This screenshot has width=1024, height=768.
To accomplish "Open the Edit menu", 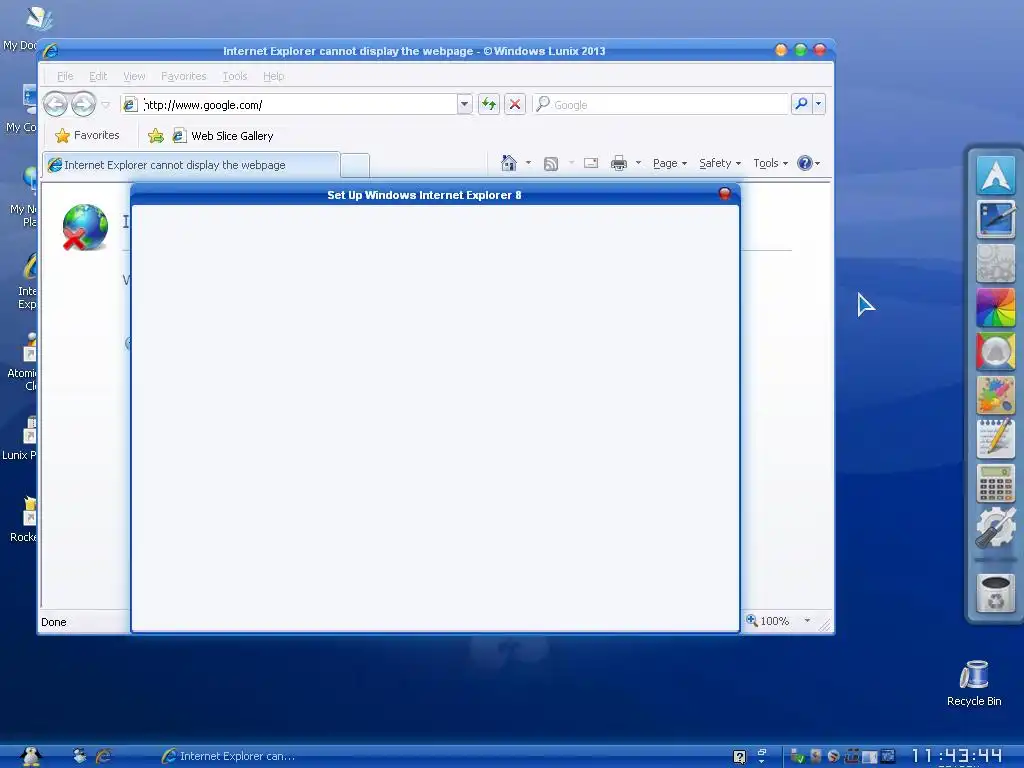I will pyautogui.click(x=98, y=76).
